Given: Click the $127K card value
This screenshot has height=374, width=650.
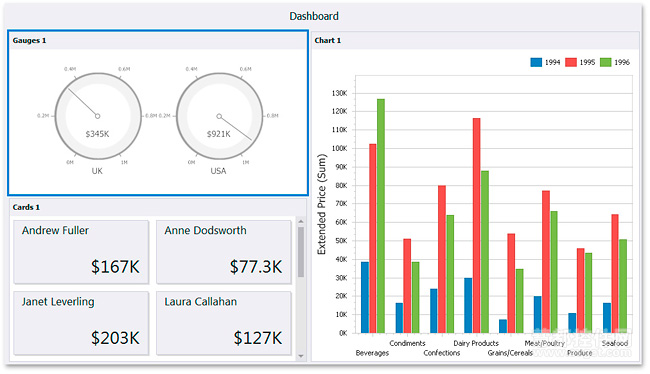Looking at the screenshot, I should (257, 338).
